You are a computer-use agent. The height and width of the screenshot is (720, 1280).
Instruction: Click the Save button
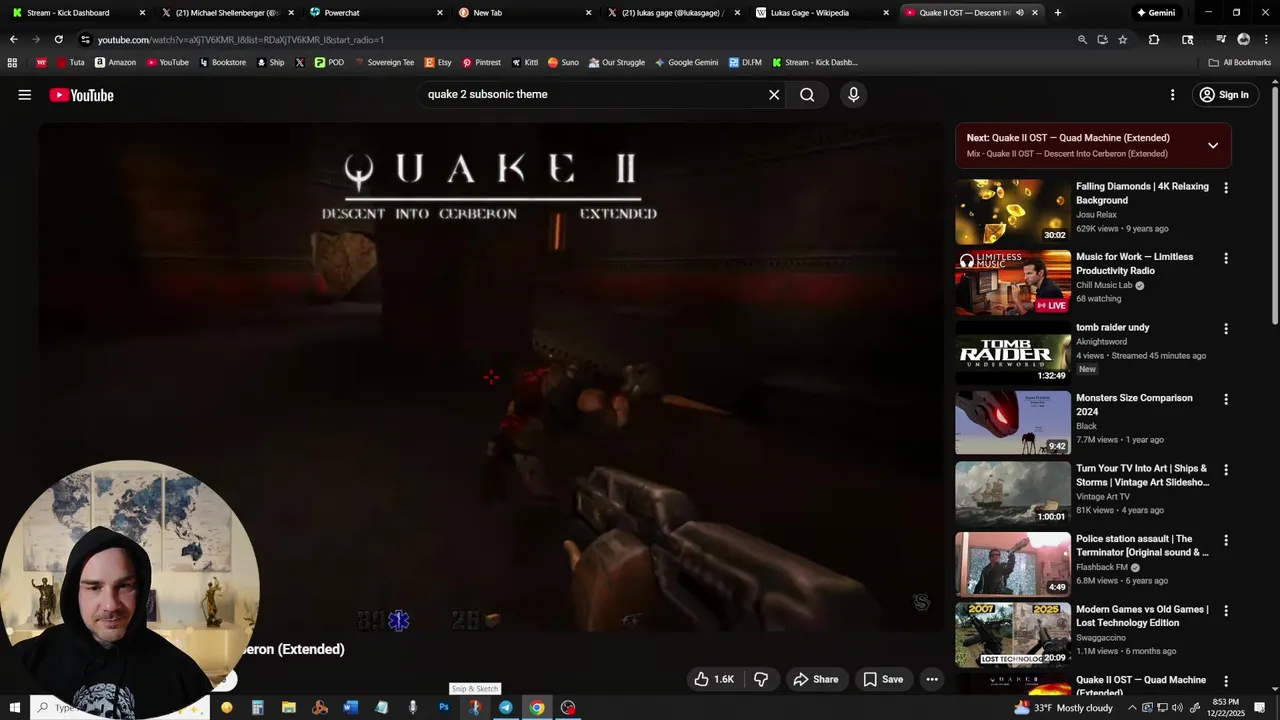(x=883, y=679)
